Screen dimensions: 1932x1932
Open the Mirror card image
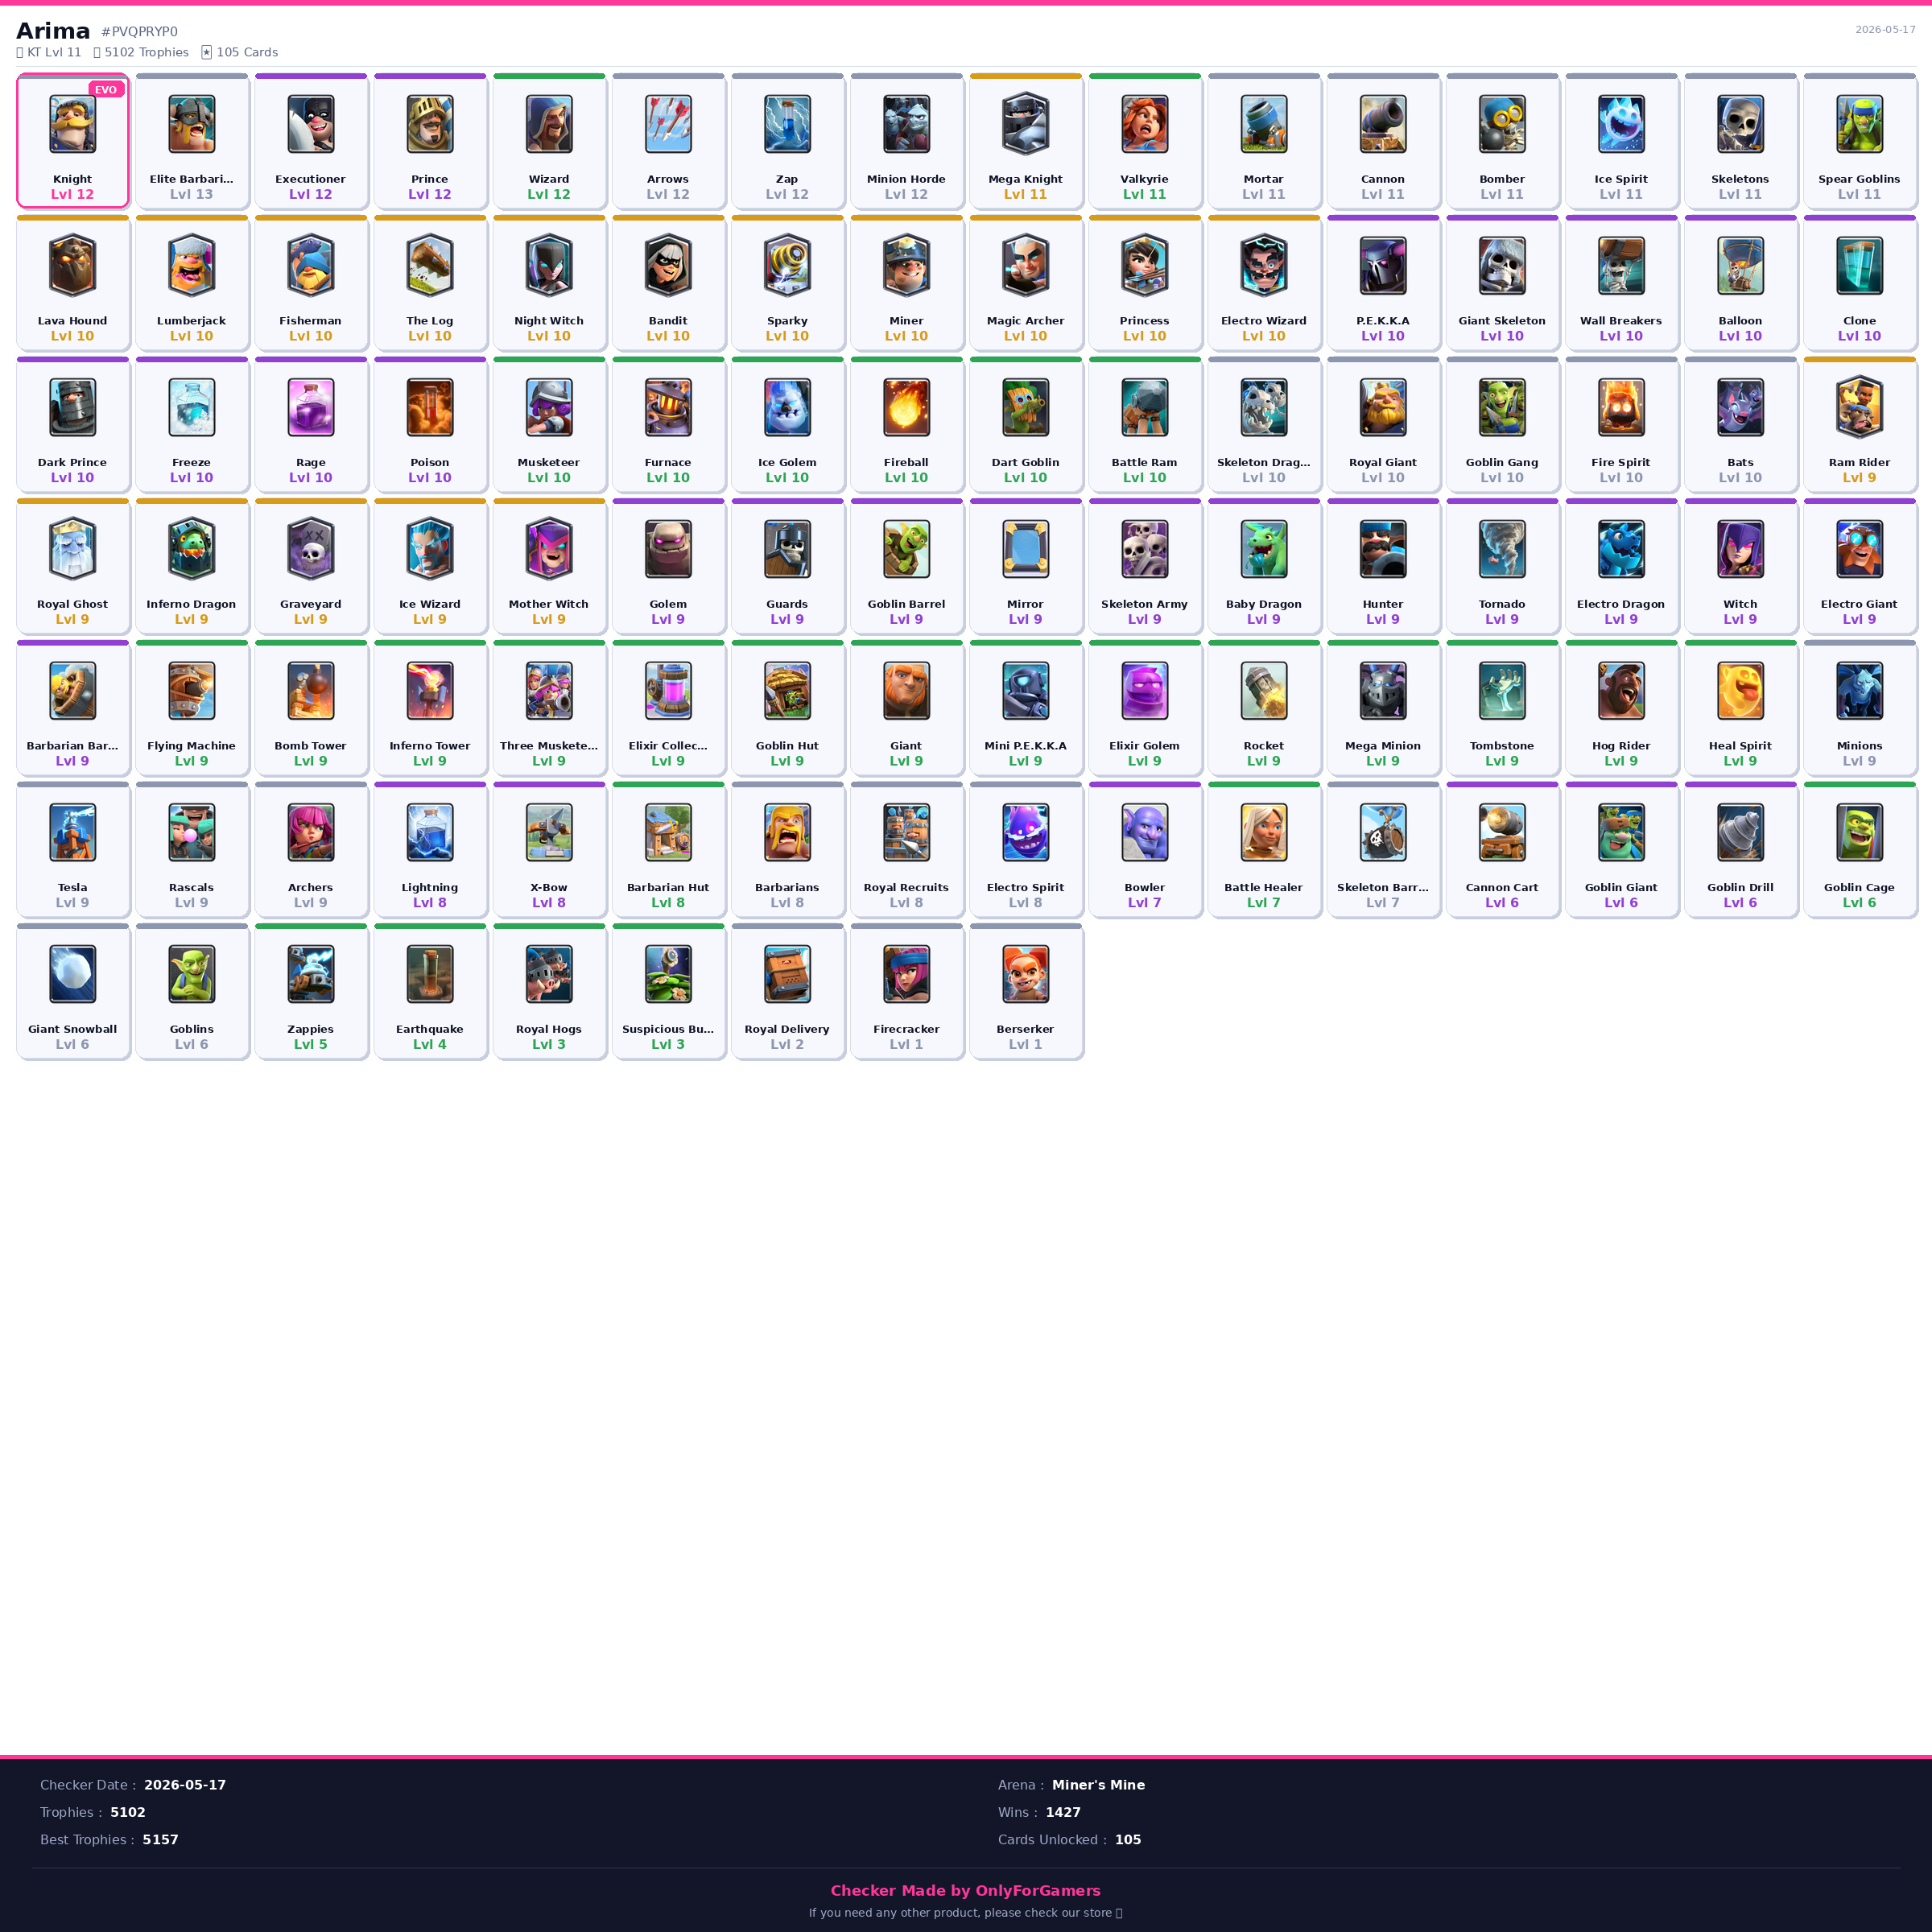(x=1026, y=549)
